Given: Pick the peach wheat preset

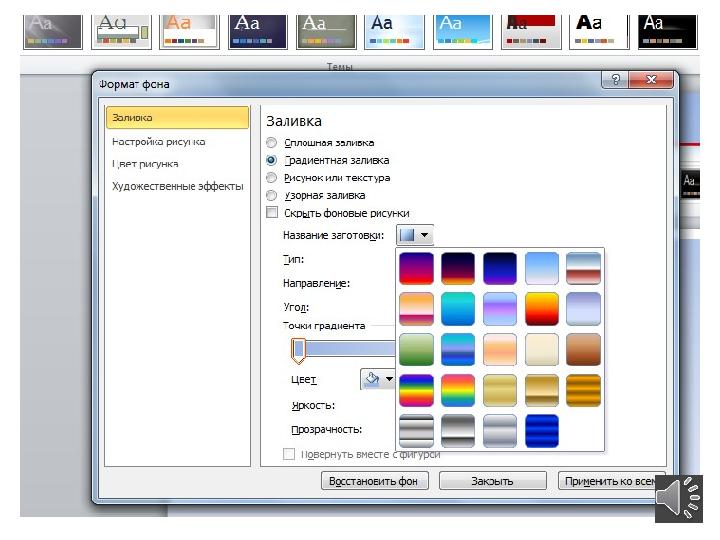Looking at the screenshot, I should (x=500, y=349).
